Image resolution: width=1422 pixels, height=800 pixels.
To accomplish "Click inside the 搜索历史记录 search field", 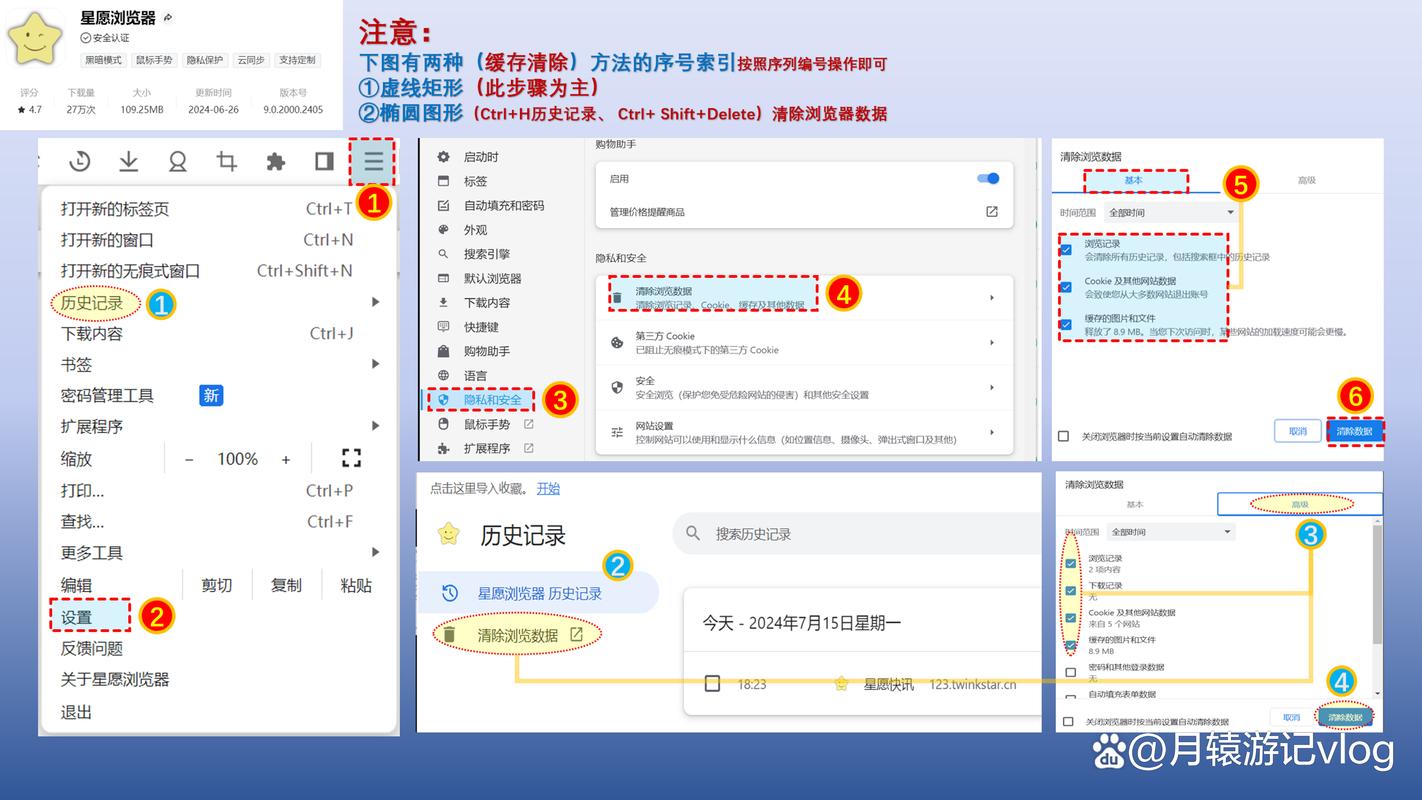I will (x=857, y=534).
